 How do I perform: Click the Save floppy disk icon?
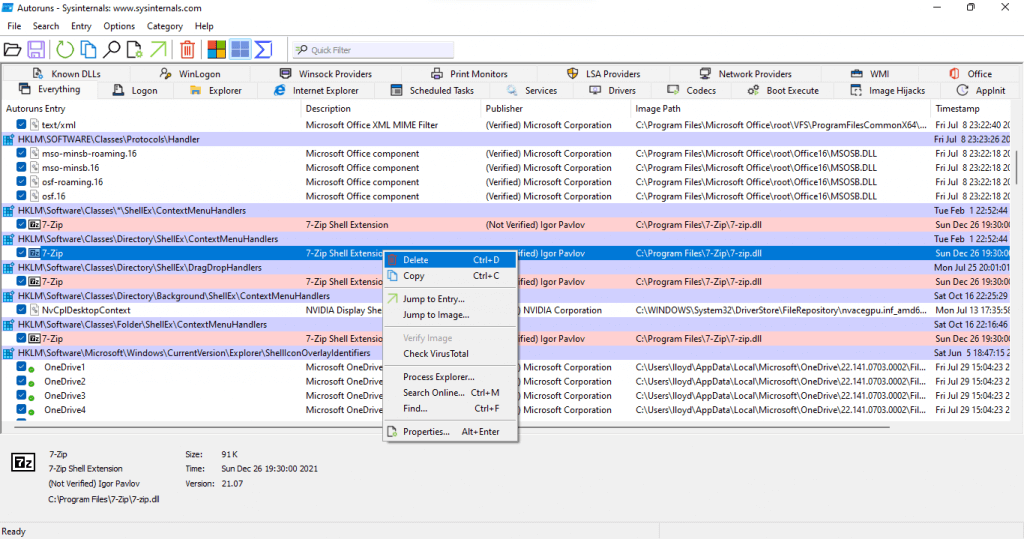[x=36, y=49]
